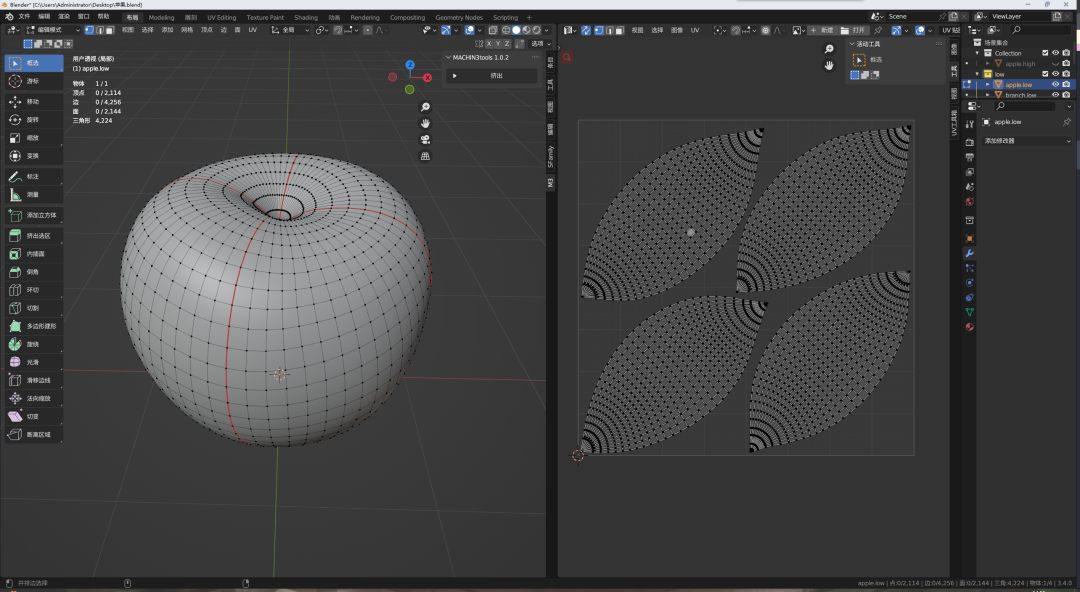Image resolution: width=1080 pixels, height=592 pixels.
Task: Select the Bevel (倒角) tool
Action: coord(33,272)
